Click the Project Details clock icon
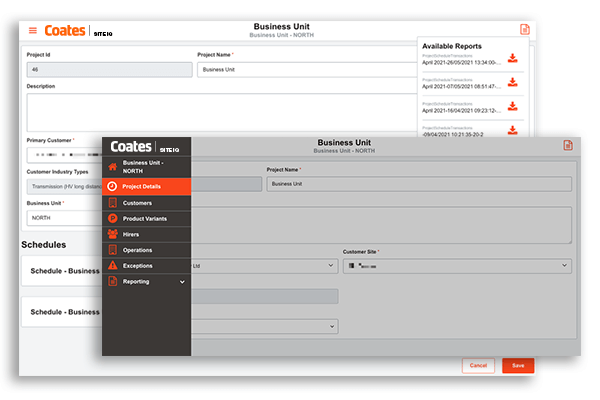This screenshot has width=600, height=400. coord(112,186)
